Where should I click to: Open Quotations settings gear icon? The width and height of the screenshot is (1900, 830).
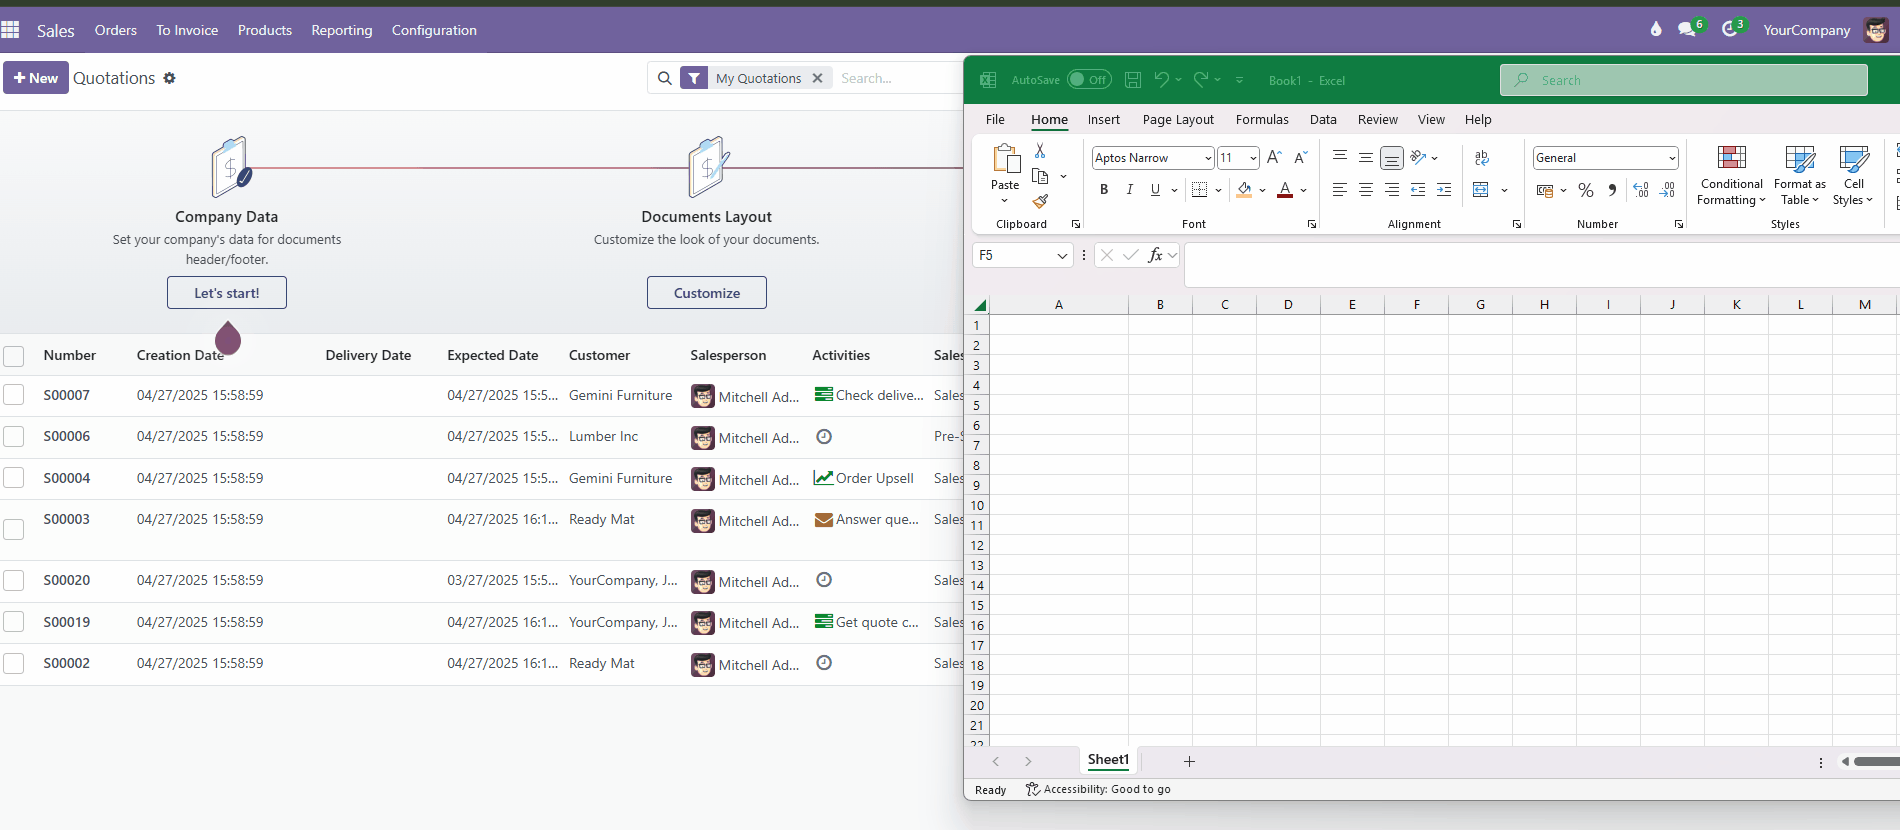169,78
